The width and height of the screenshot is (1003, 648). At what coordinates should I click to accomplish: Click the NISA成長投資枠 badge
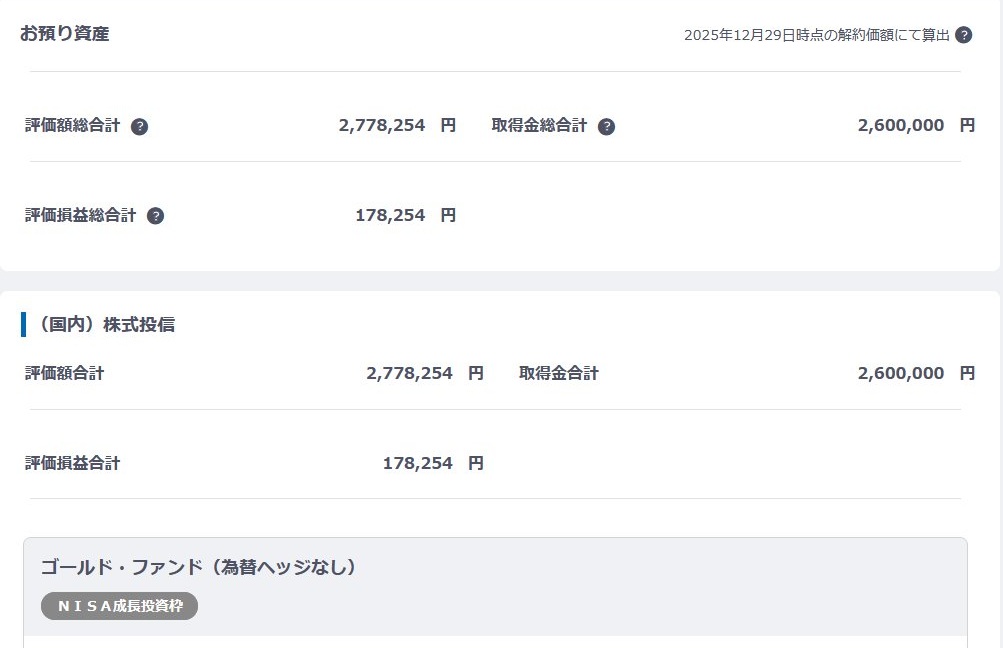click(x=120, y=606)
